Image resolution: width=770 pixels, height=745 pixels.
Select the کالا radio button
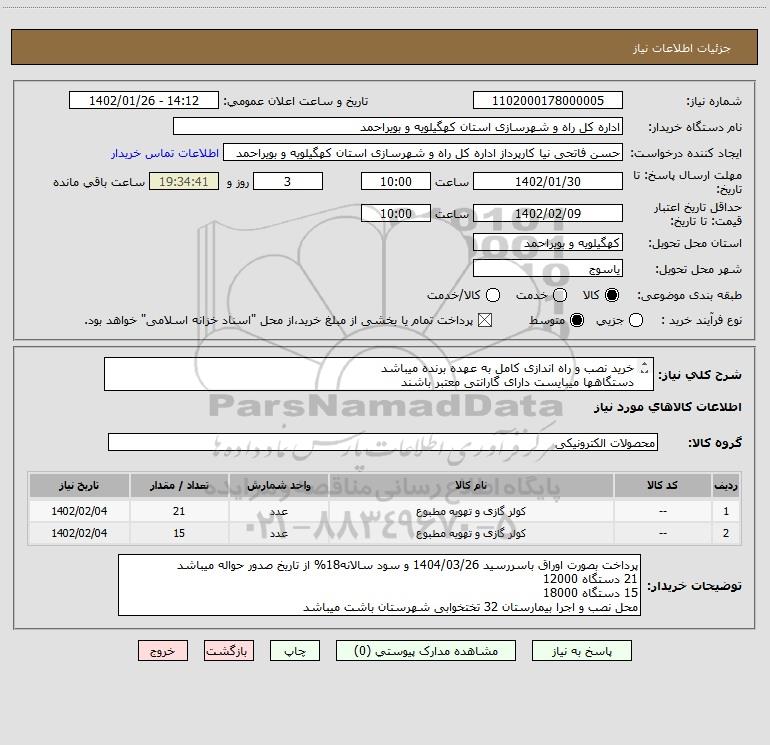[x=612, y=295]
